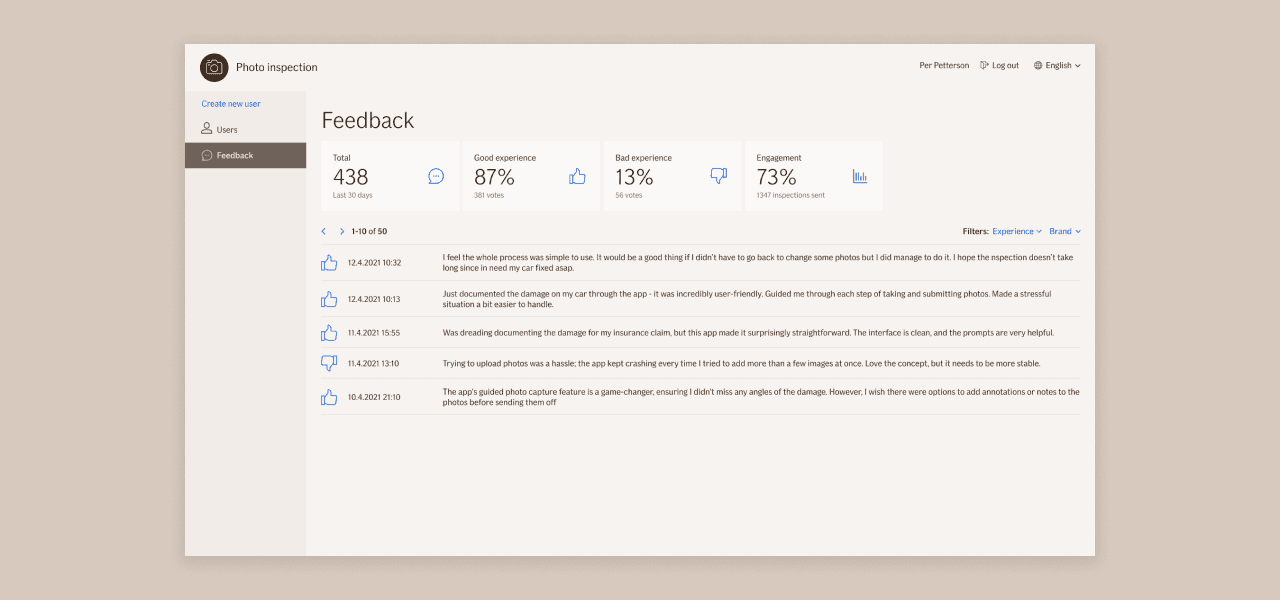Click the '56 votes' label
This screenshot has width=1280, height=600.
(x=629, y=195)
